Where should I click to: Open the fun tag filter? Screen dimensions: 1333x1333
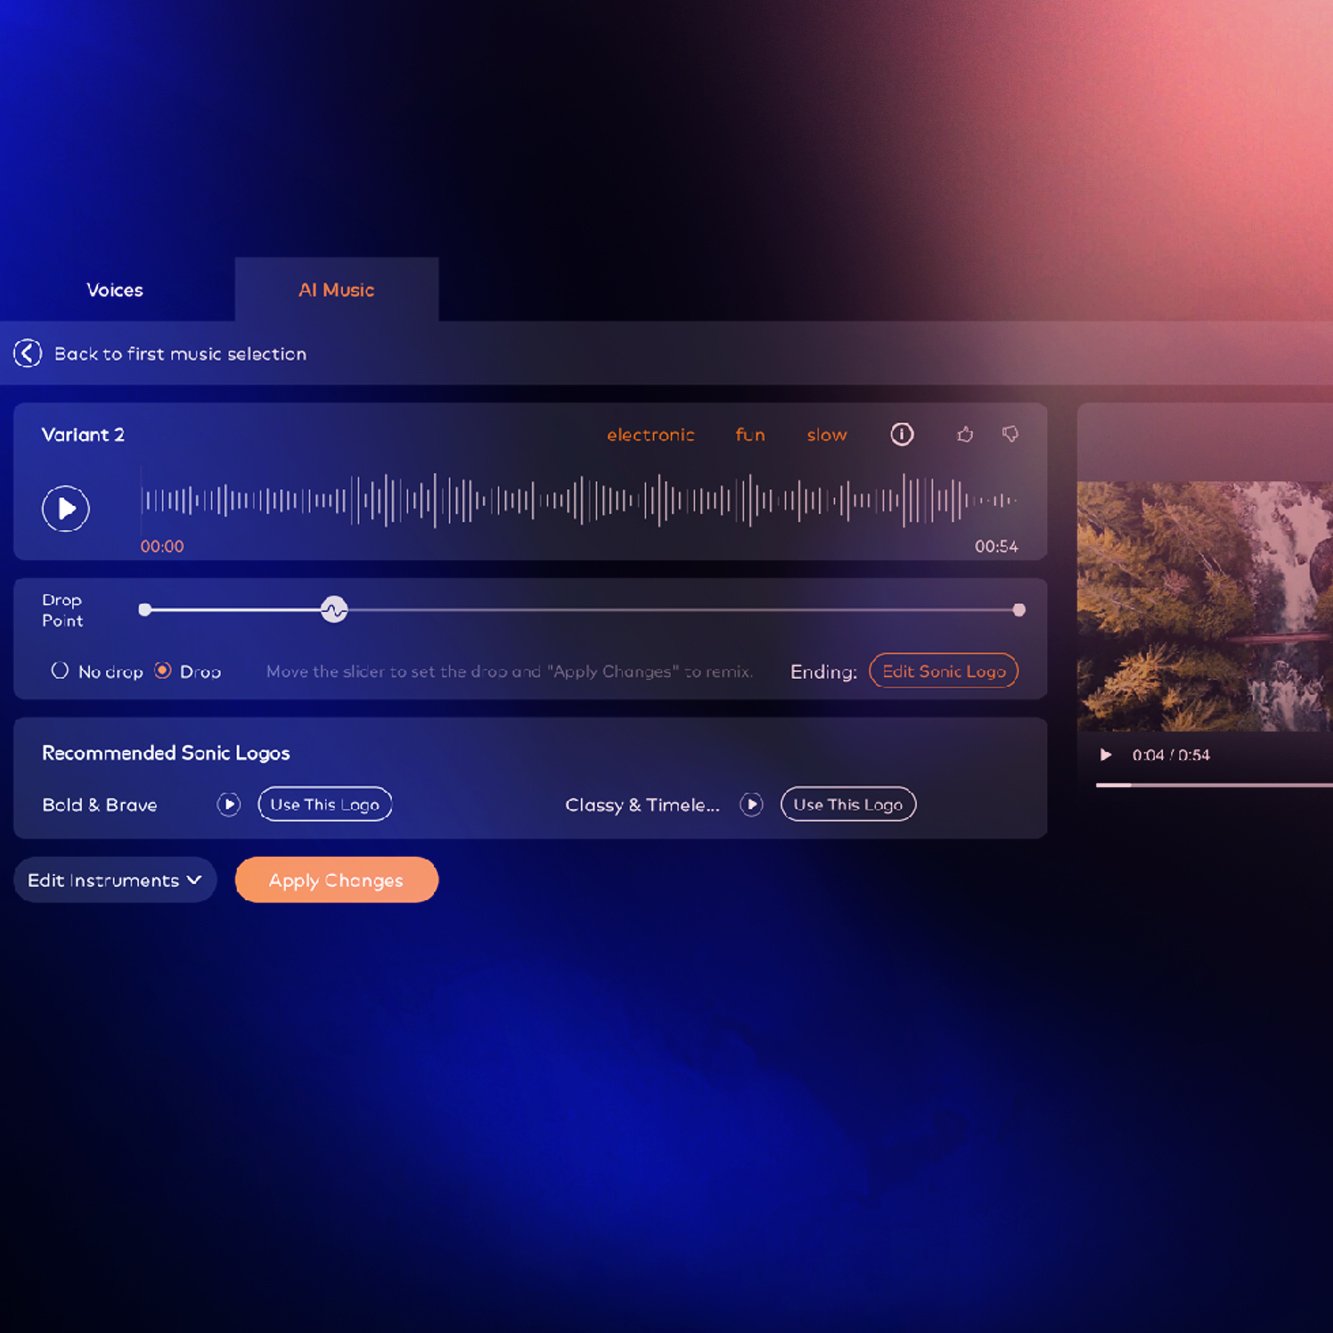(749, 434)
